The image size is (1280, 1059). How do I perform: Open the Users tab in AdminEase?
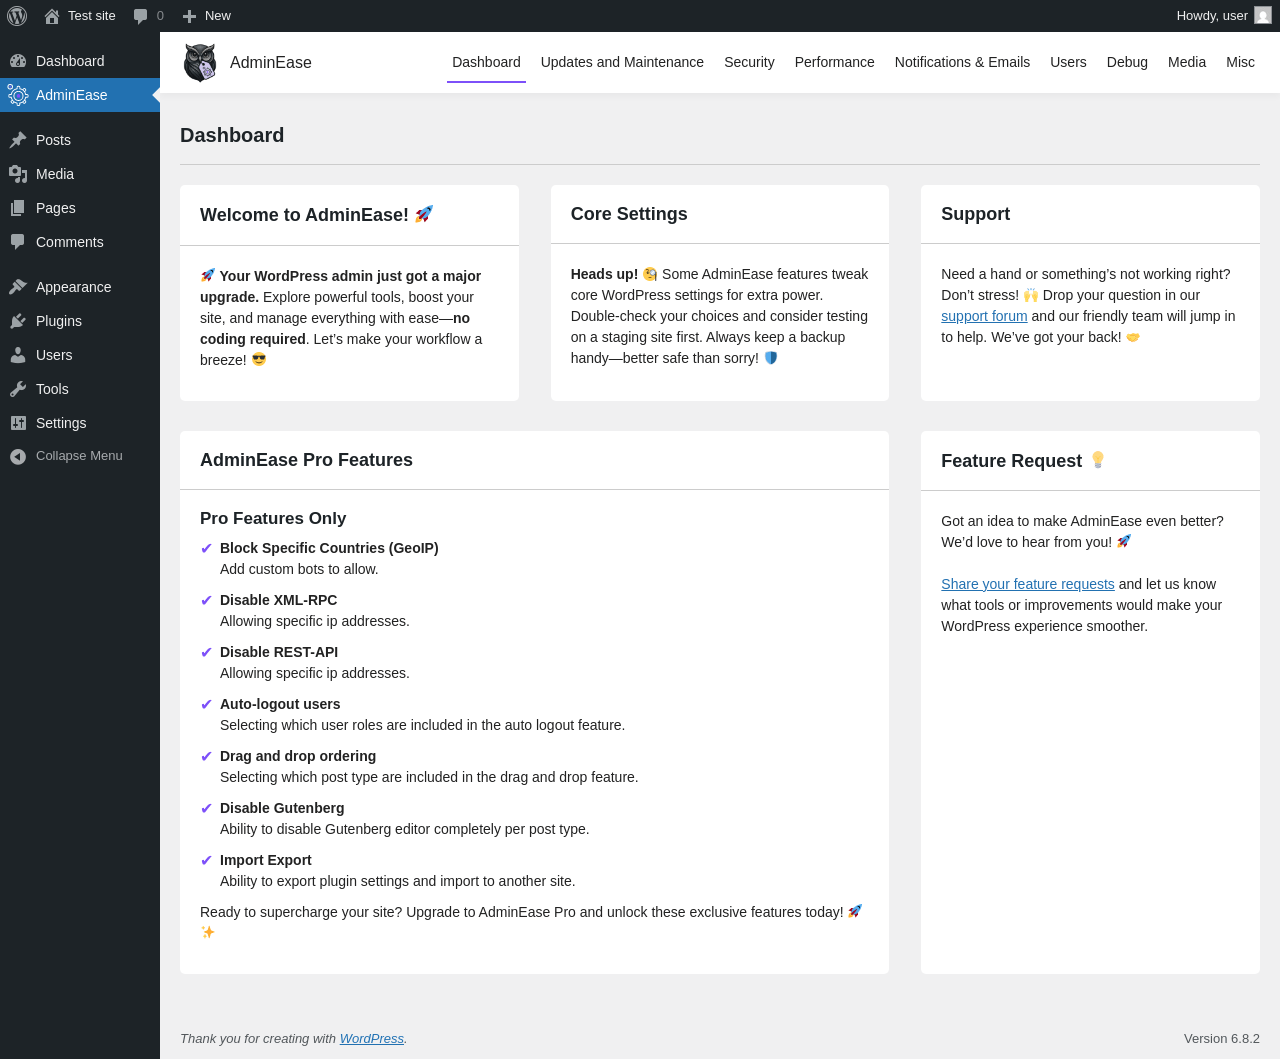(1068, 62)
